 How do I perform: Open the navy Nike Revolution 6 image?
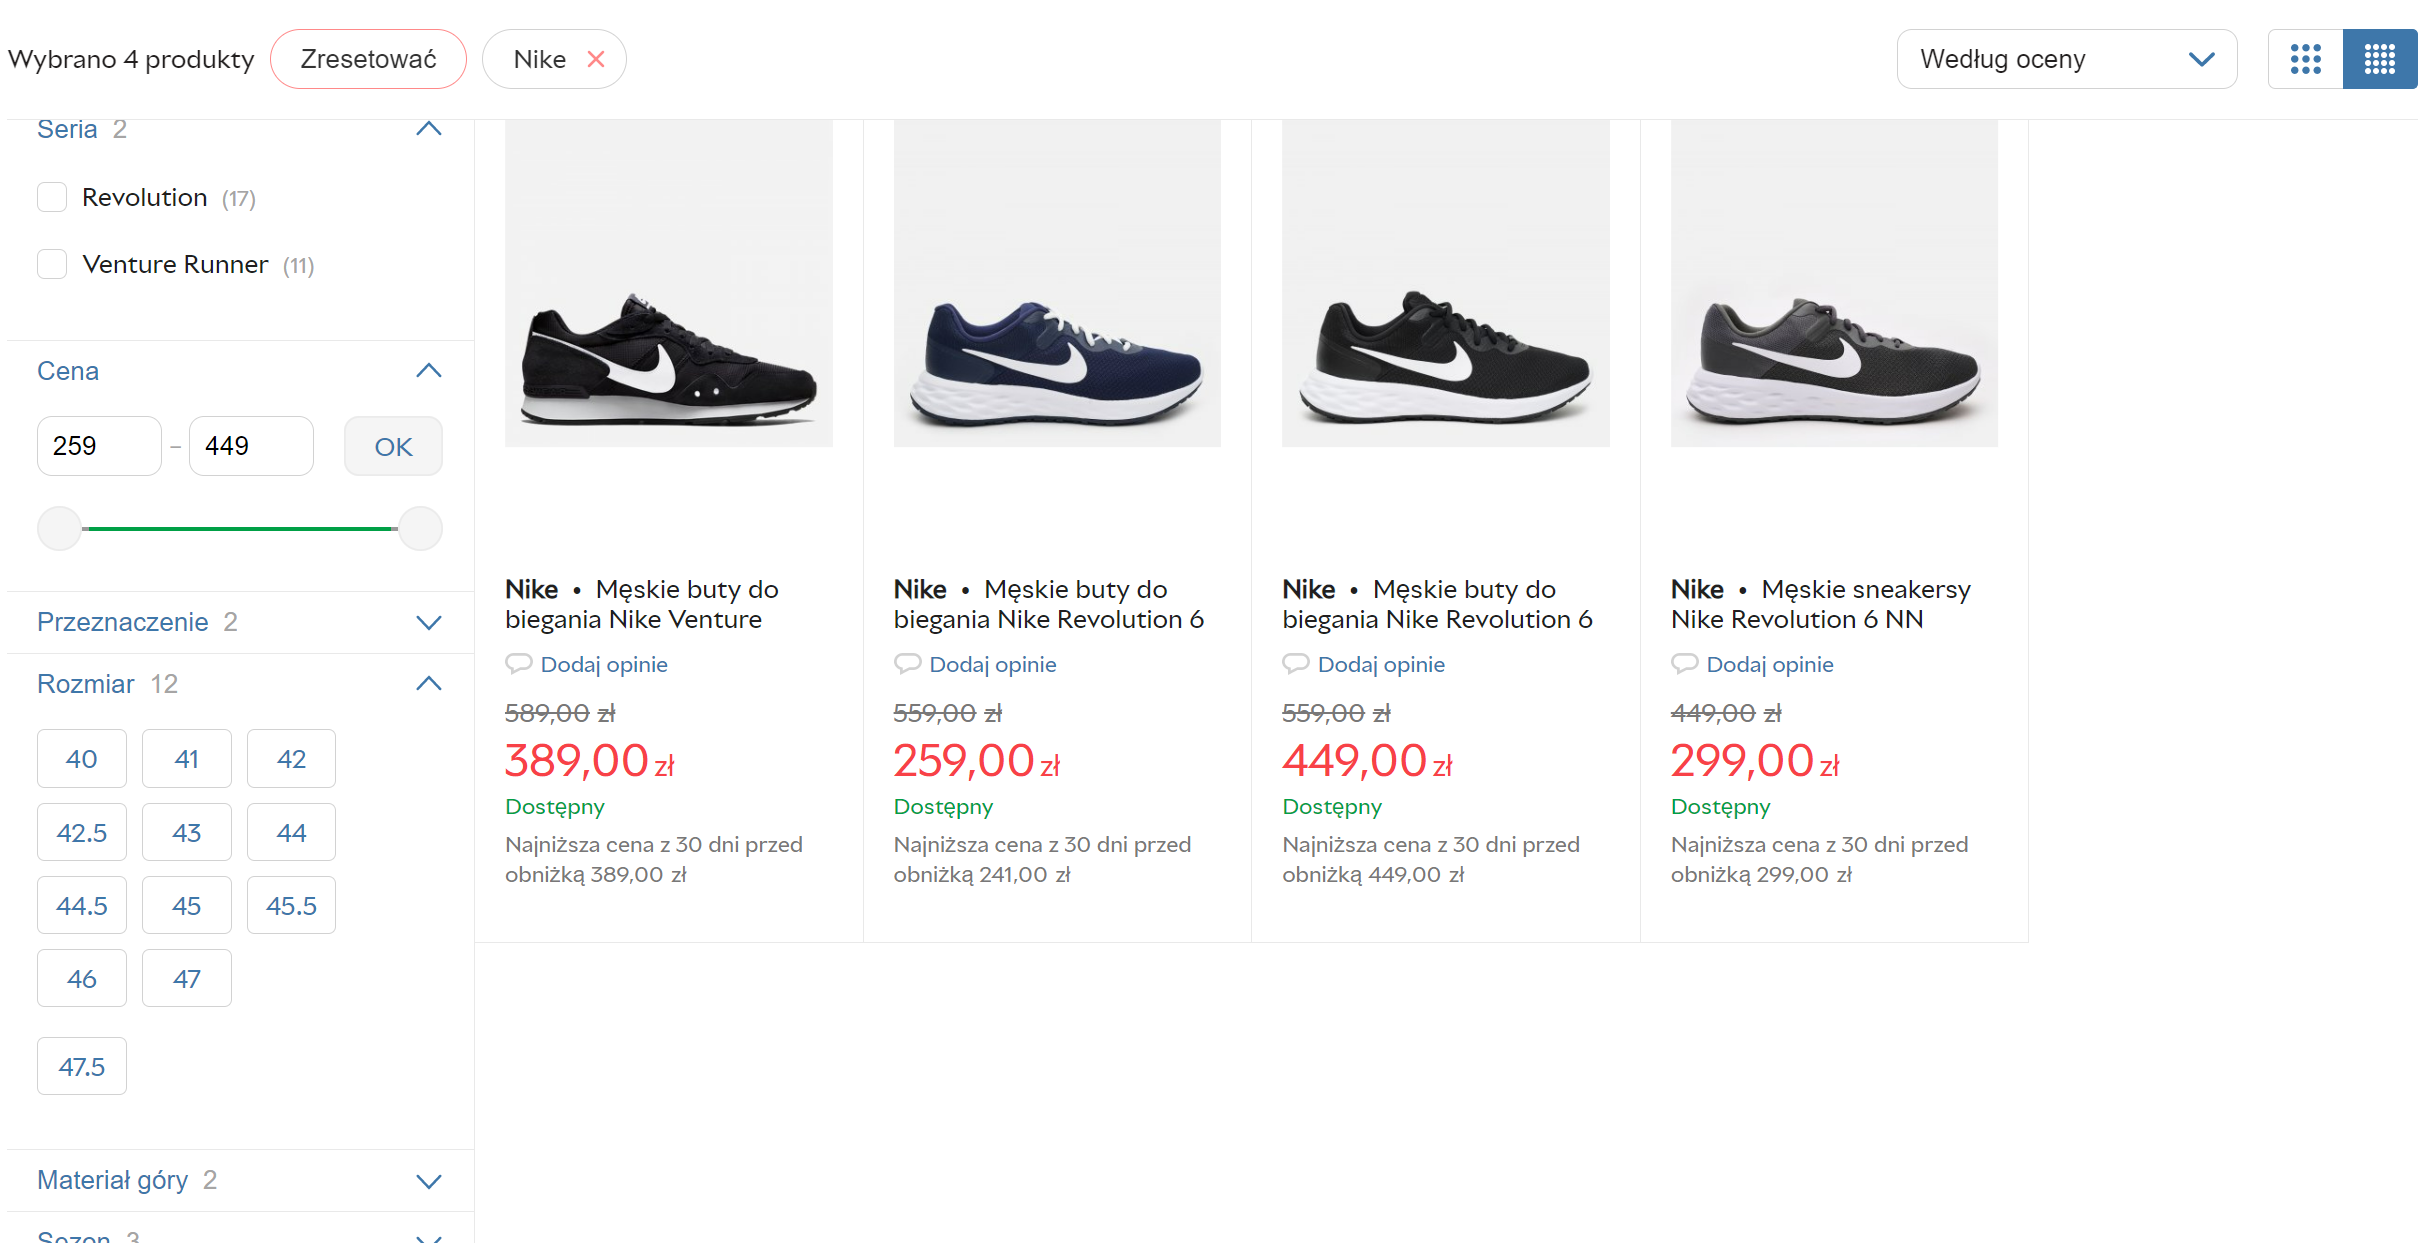(x=1057, y=284)
